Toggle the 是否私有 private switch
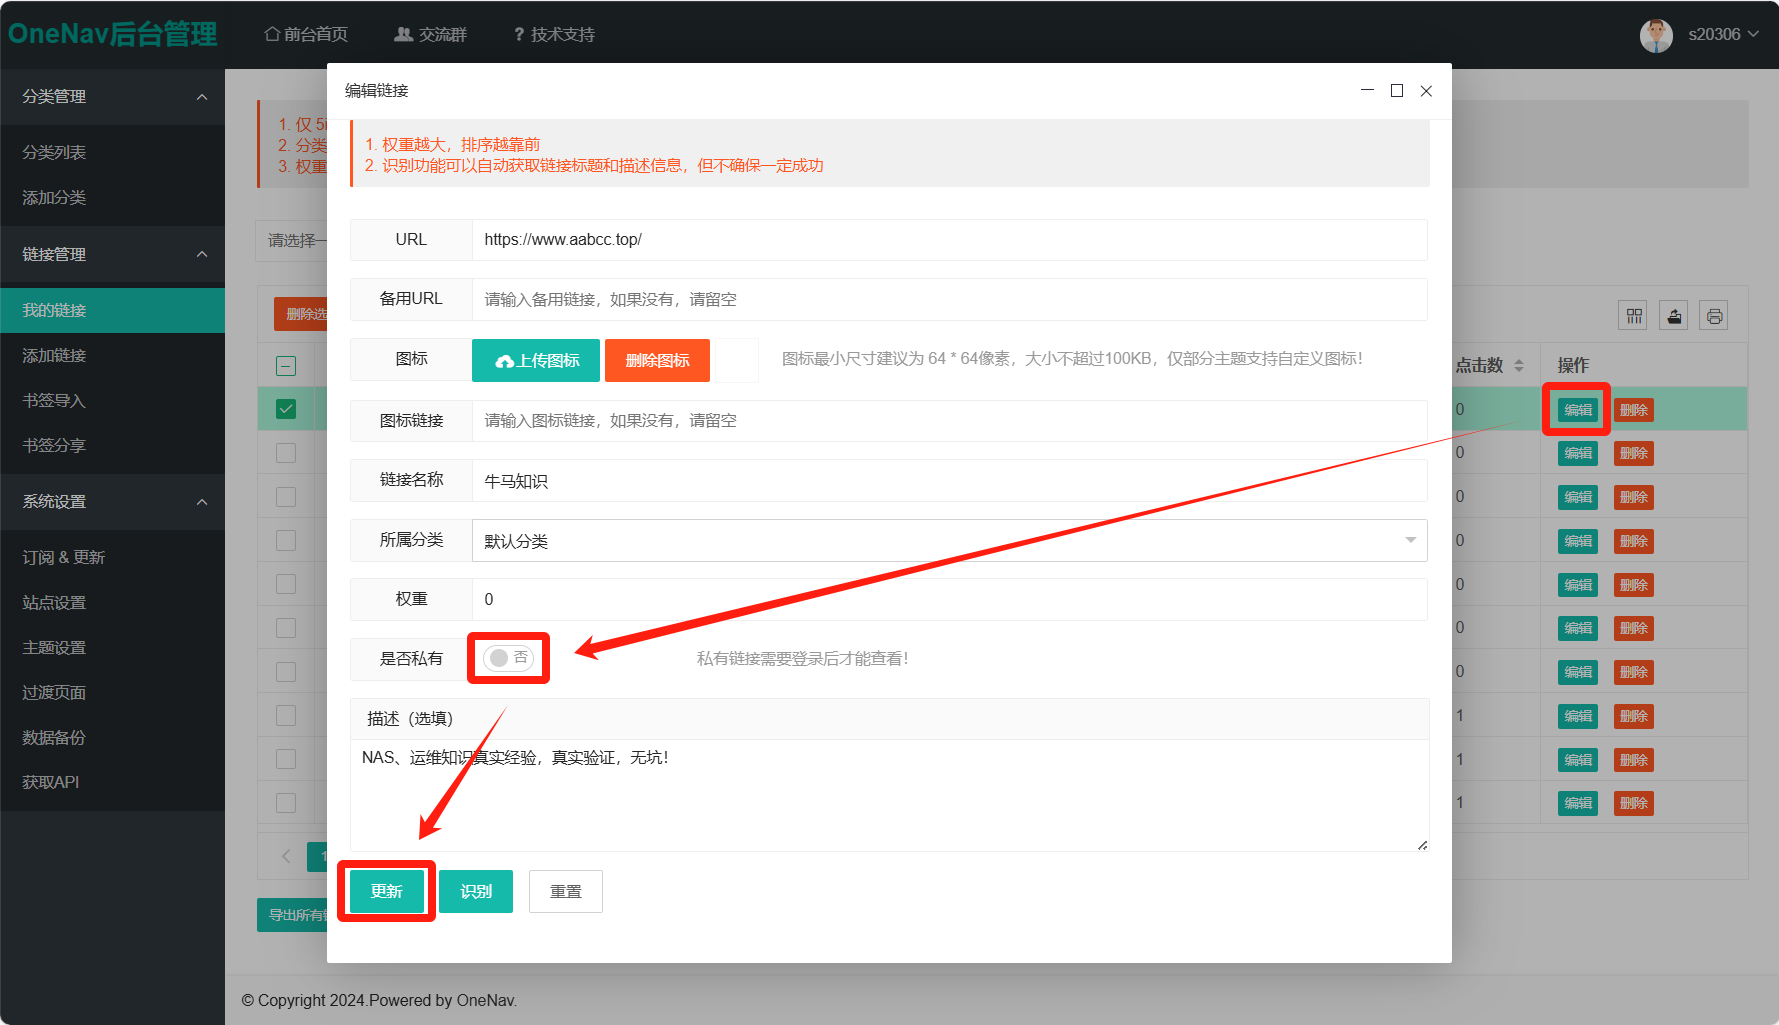Screen dimensions: 1779x1025 508,658
